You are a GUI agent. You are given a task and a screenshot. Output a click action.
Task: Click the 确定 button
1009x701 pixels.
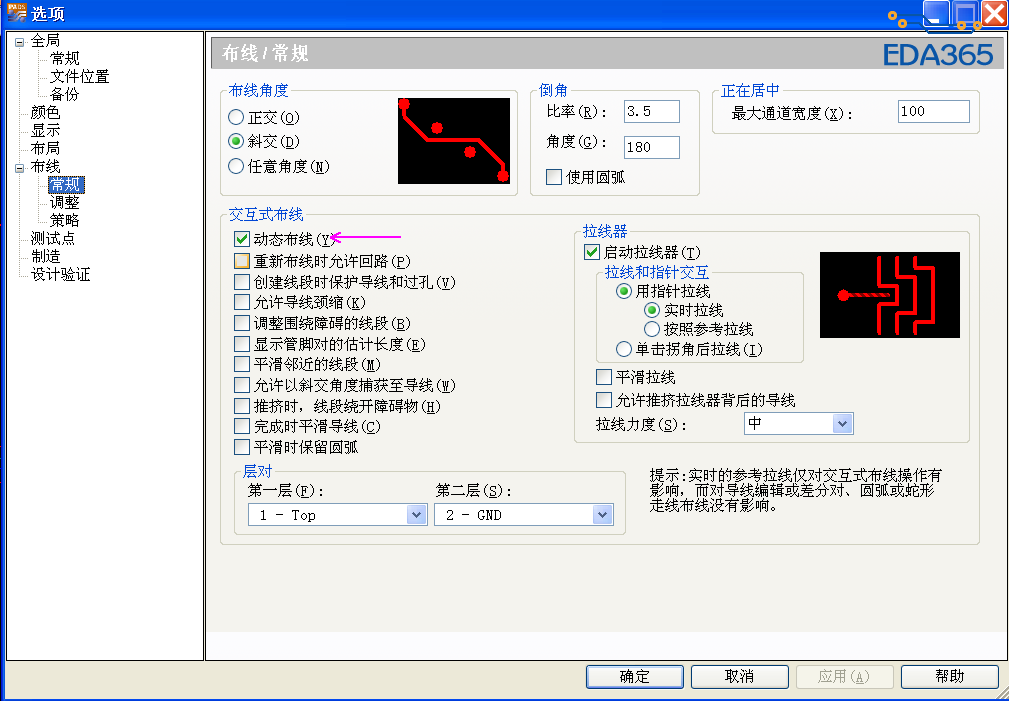click(x=634, y=677)
